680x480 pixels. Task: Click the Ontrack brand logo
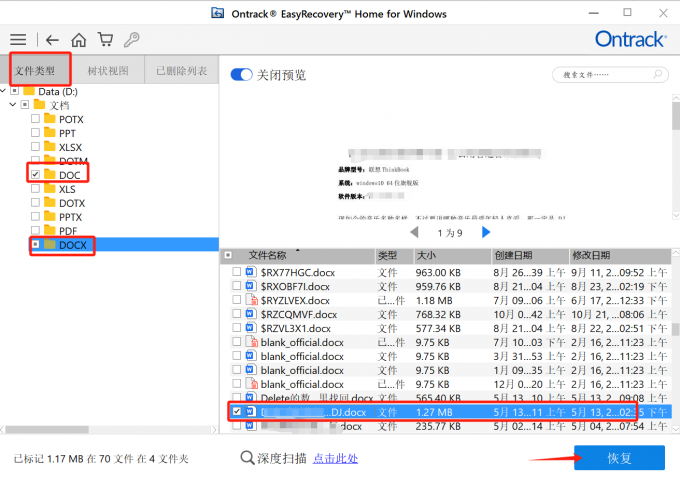coord(630,39)
